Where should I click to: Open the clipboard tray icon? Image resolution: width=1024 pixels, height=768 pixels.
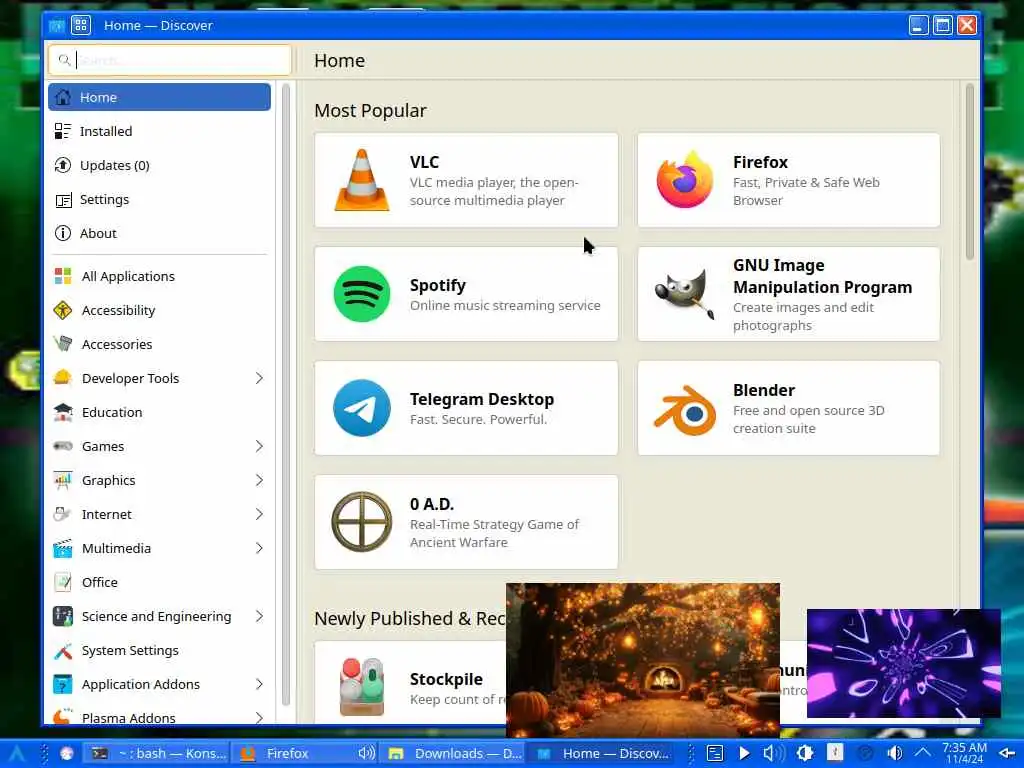pyautogui.click(x=715, y=753)
